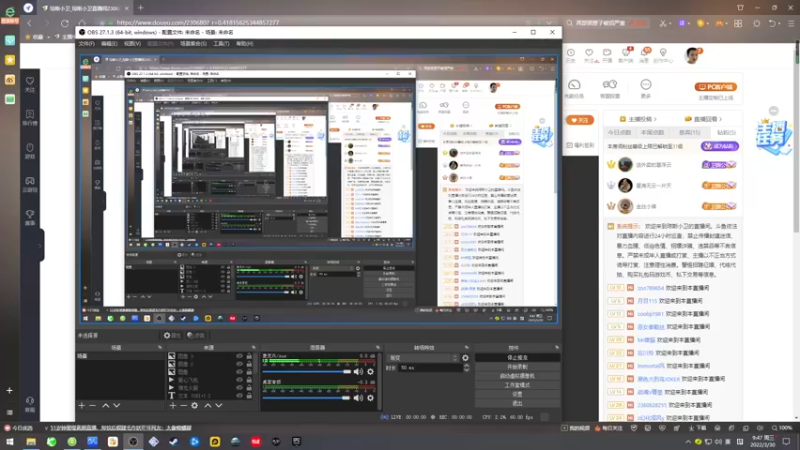Image resolution: width=800 pixels, height=450 pixels.
Task: Pop out the Controls dock panel
Action: point(557,347)
